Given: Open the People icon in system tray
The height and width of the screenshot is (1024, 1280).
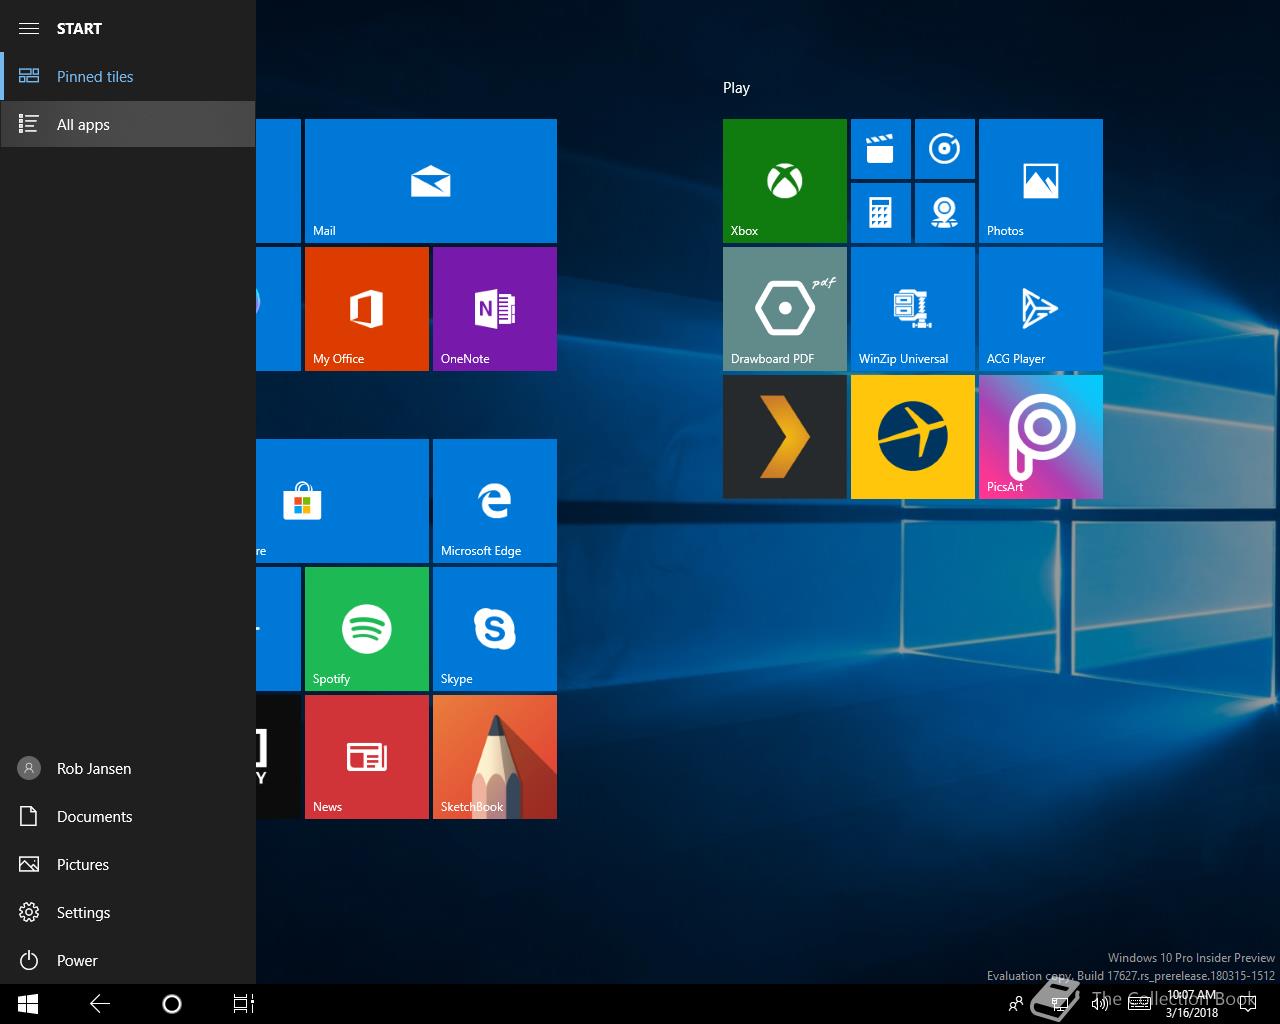Looking at the screenshot, I should [x=1016, y=1004].
